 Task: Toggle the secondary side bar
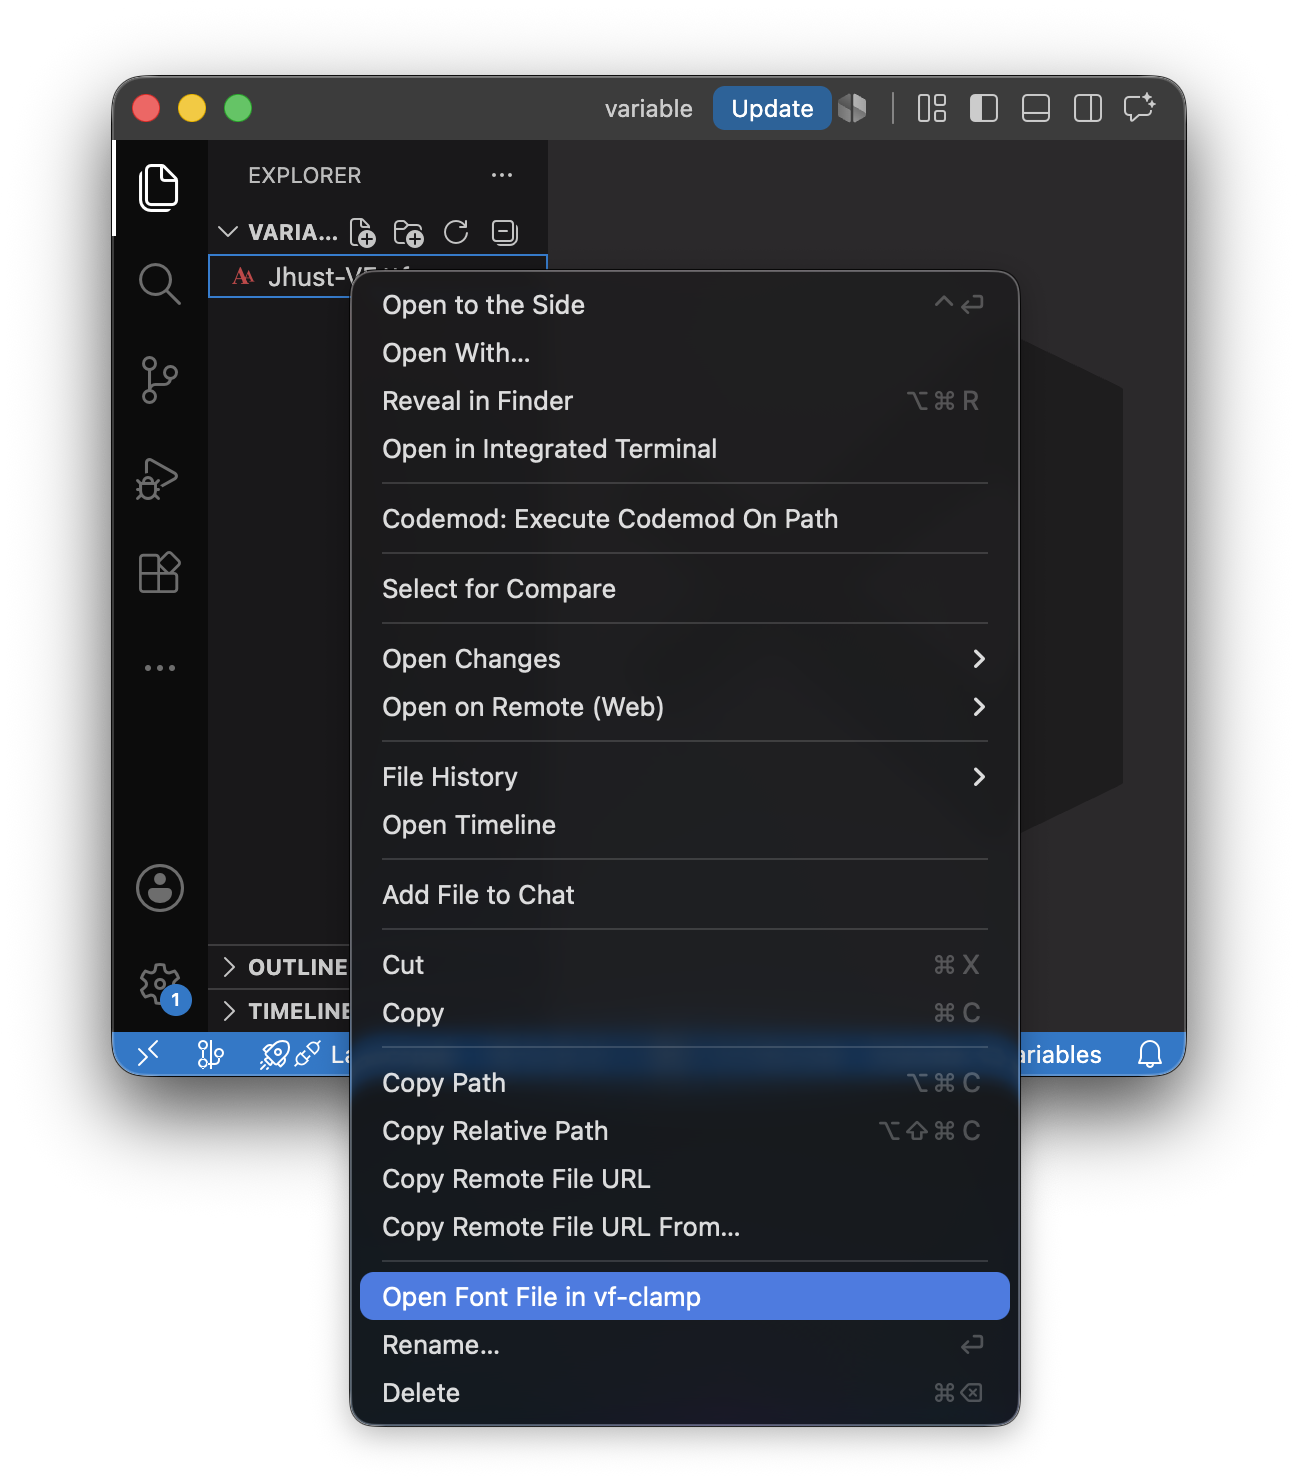click(x=1088, y=108)
